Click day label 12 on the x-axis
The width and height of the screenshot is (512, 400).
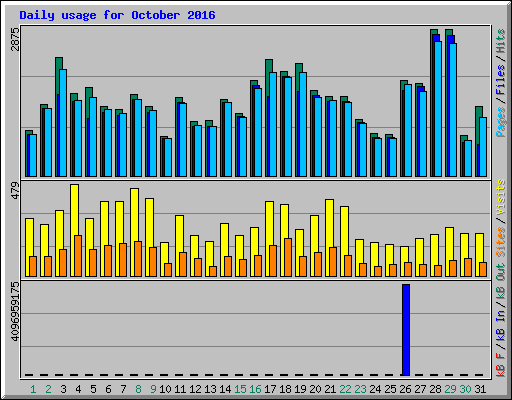point(195,389)
